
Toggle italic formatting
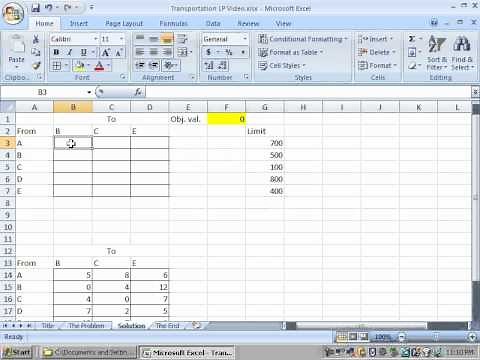(x=70, y=52)
